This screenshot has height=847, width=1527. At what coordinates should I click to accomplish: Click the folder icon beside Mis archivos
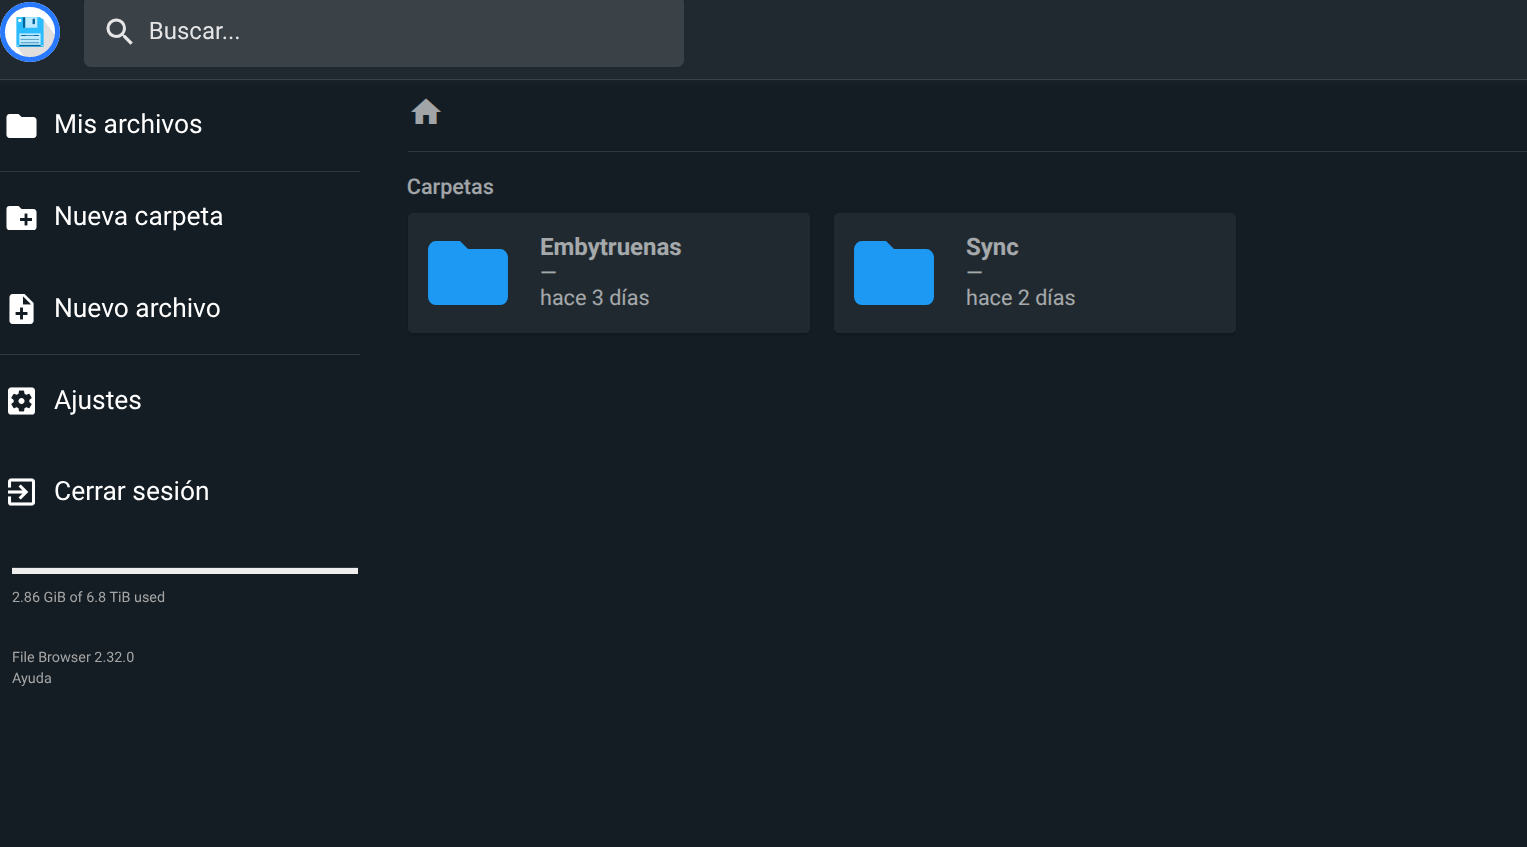[x=22, y=126]
